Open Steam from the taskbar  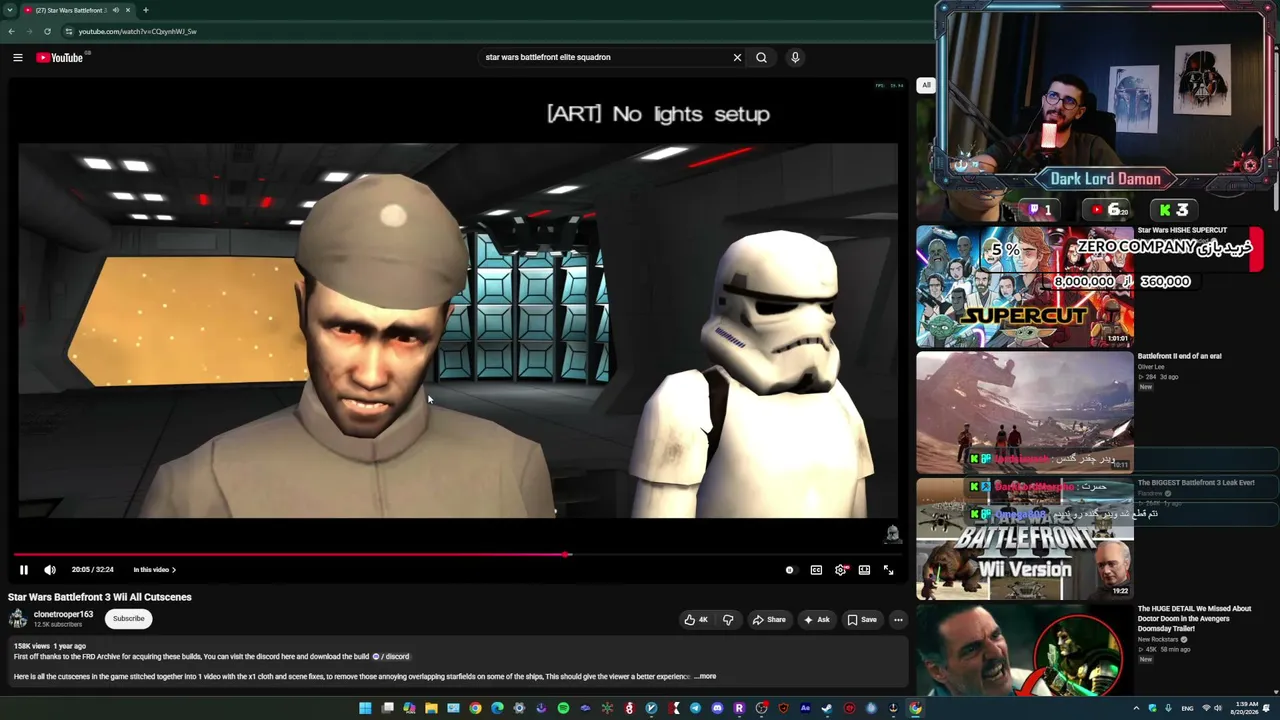point(827,709)
